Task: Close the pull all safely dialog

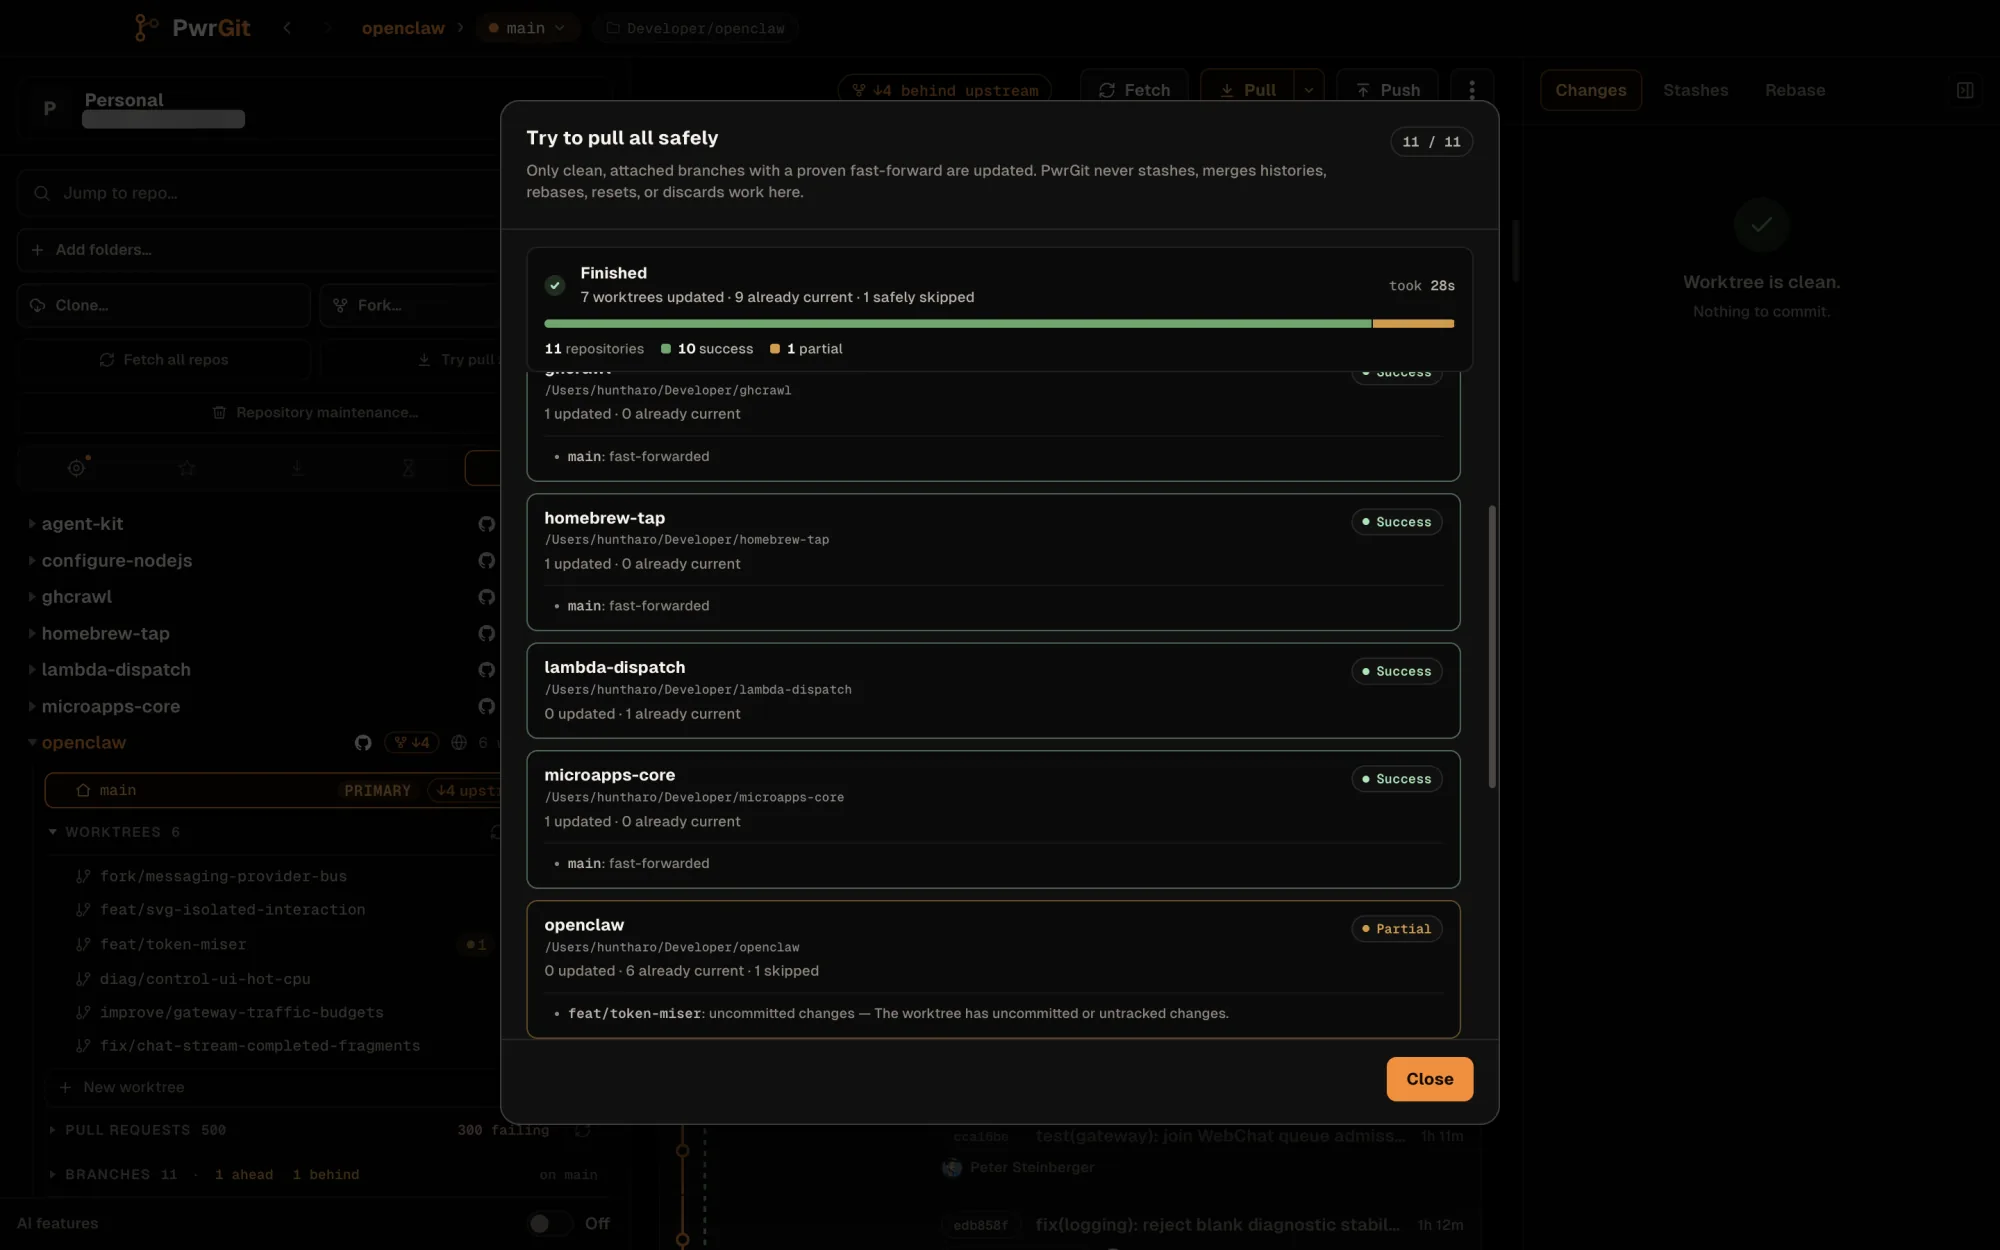Action: (x=1429, y=1079)
